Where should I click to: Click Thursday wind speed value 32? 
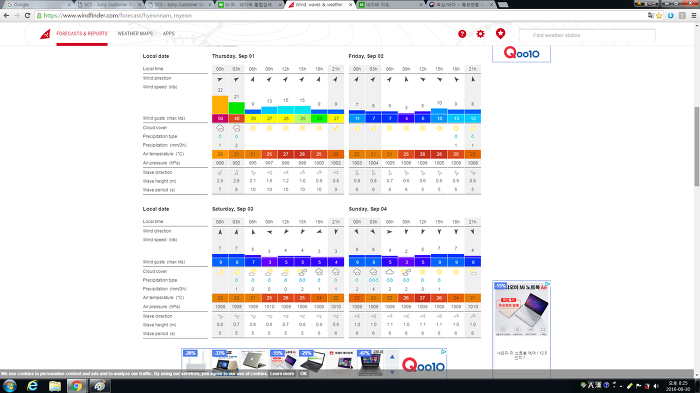pyautogui.click(x=220, y=90)
